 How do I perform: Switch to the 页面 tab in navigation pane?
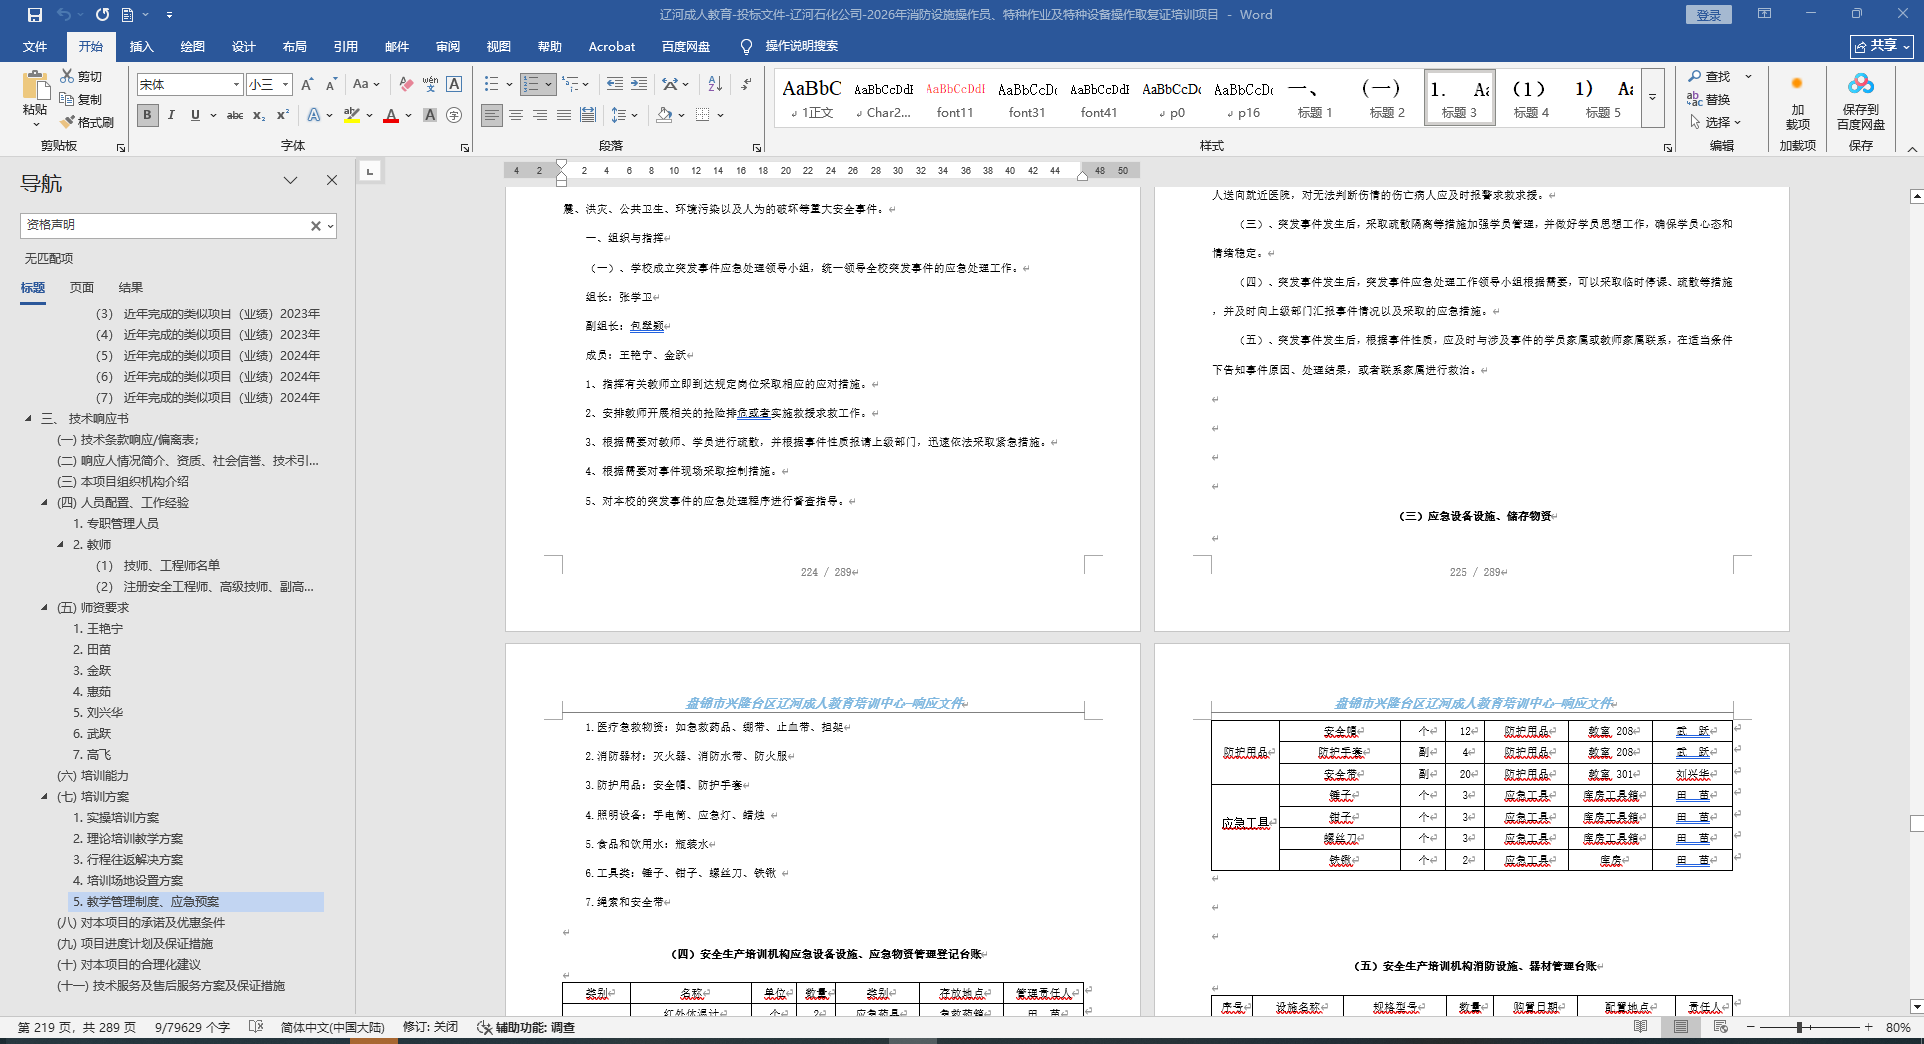(x=81, y=287)
